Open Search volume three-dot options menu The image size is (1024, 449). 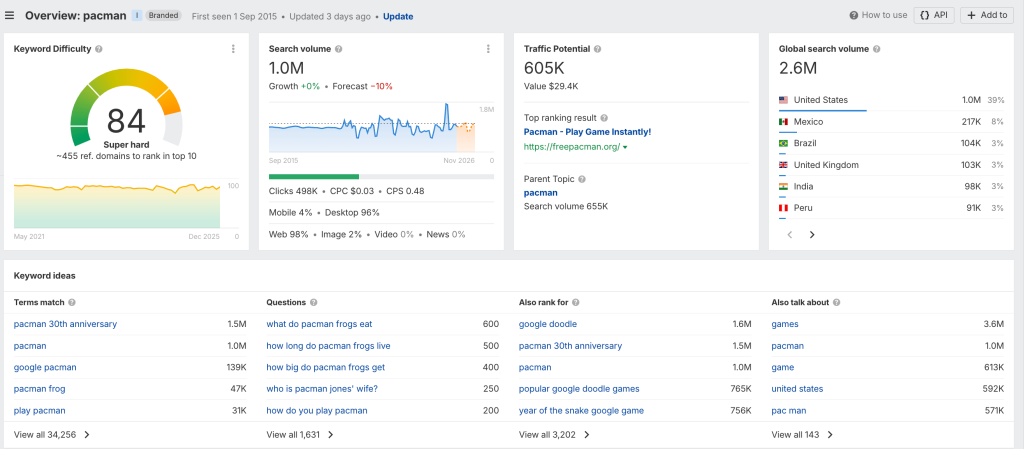point(488,49)
